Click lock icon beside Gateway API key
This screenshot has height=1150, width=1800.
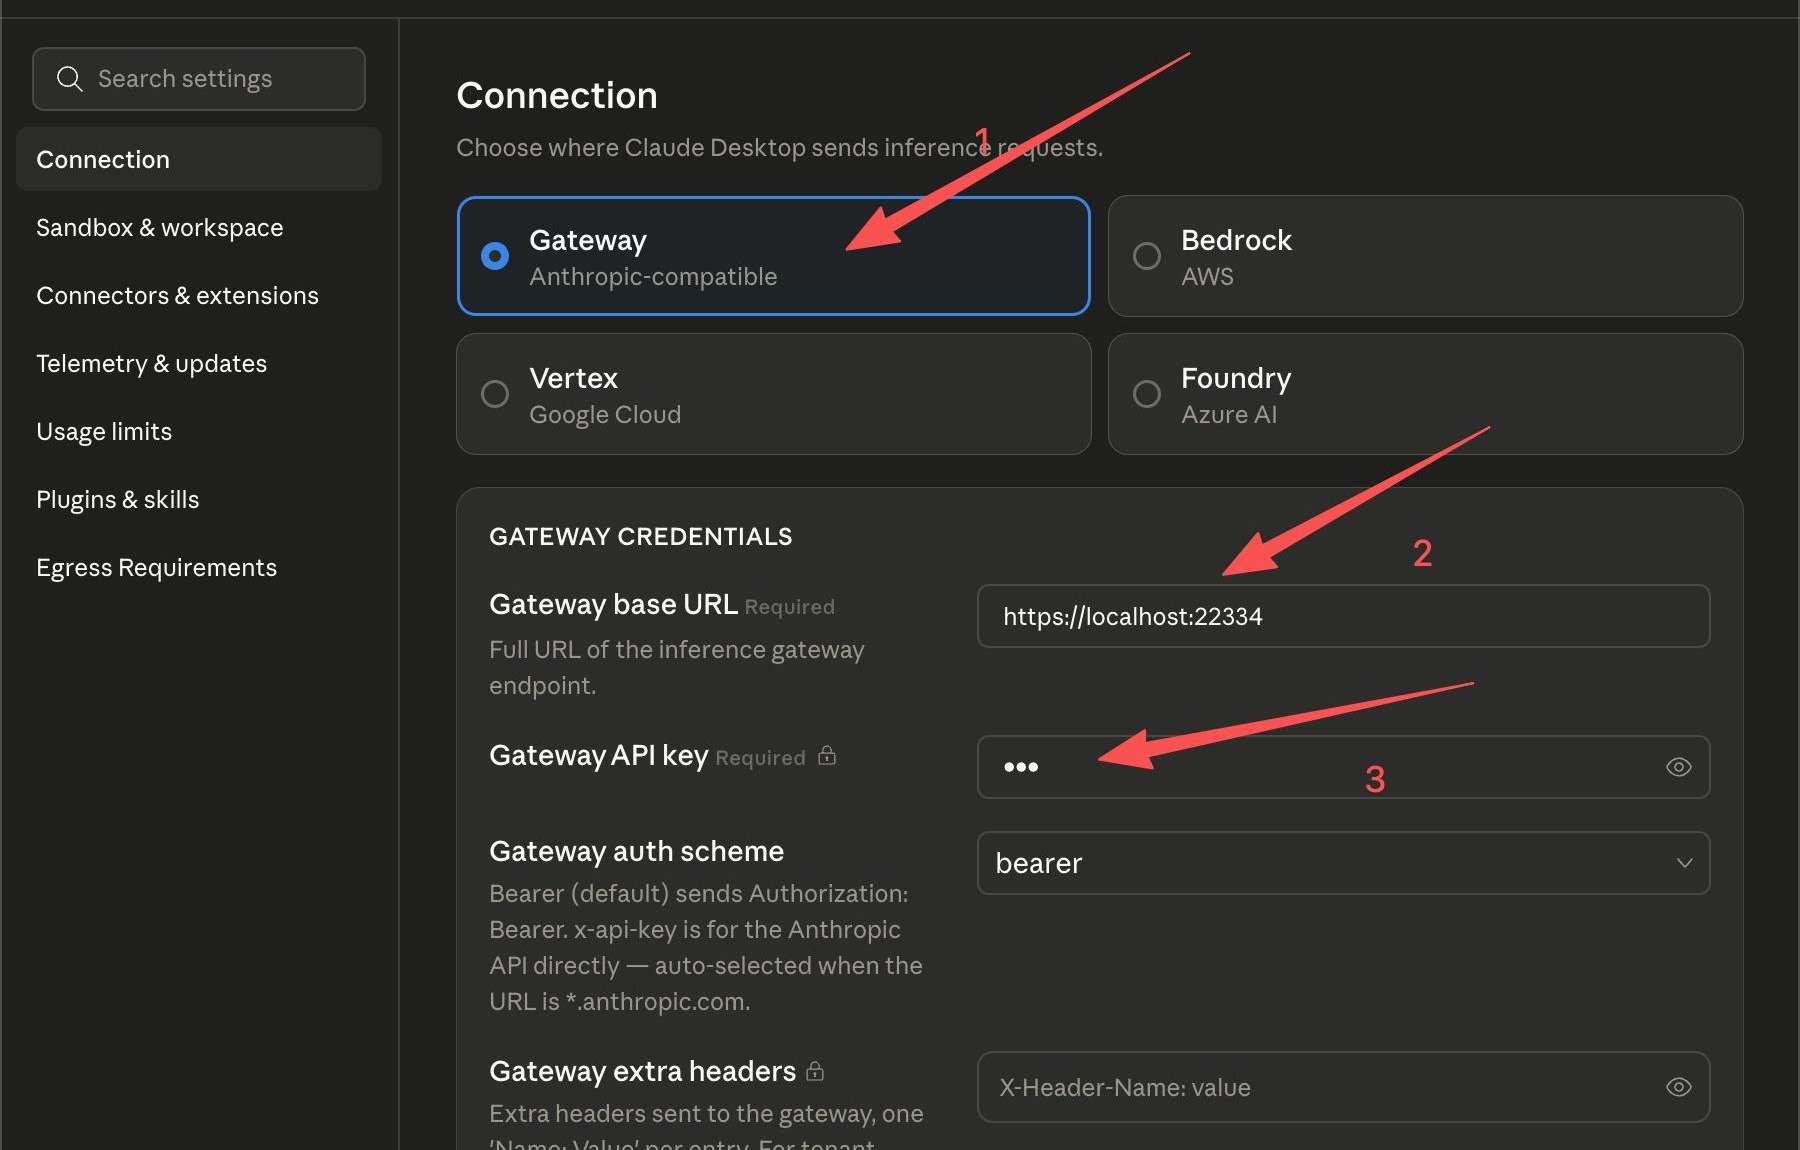coord(827,755)
